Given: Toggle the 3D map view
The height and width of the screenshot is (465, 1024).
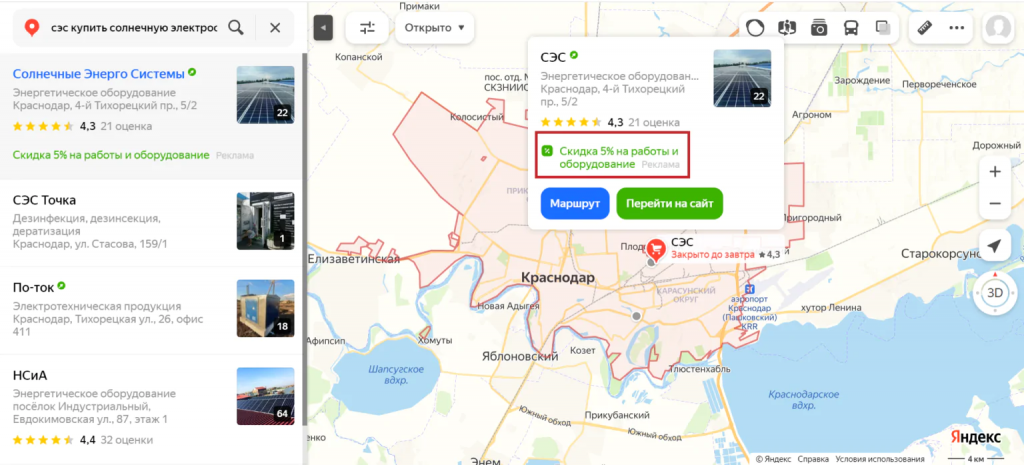Looking at the screenshot, I should [x=995, y=293].
